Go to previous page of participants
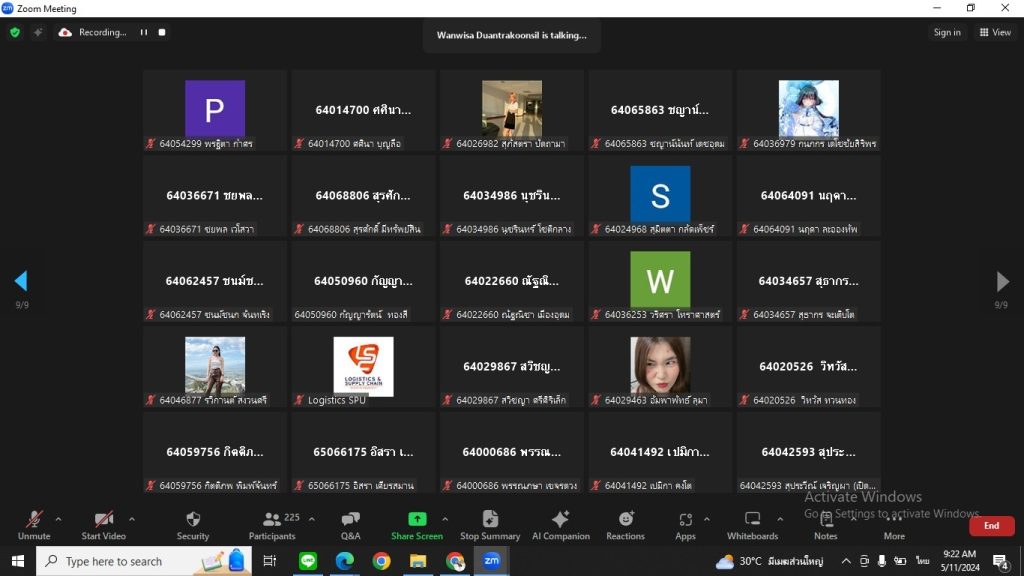Viewport: 1024px width, 576px height. (21, 281)
